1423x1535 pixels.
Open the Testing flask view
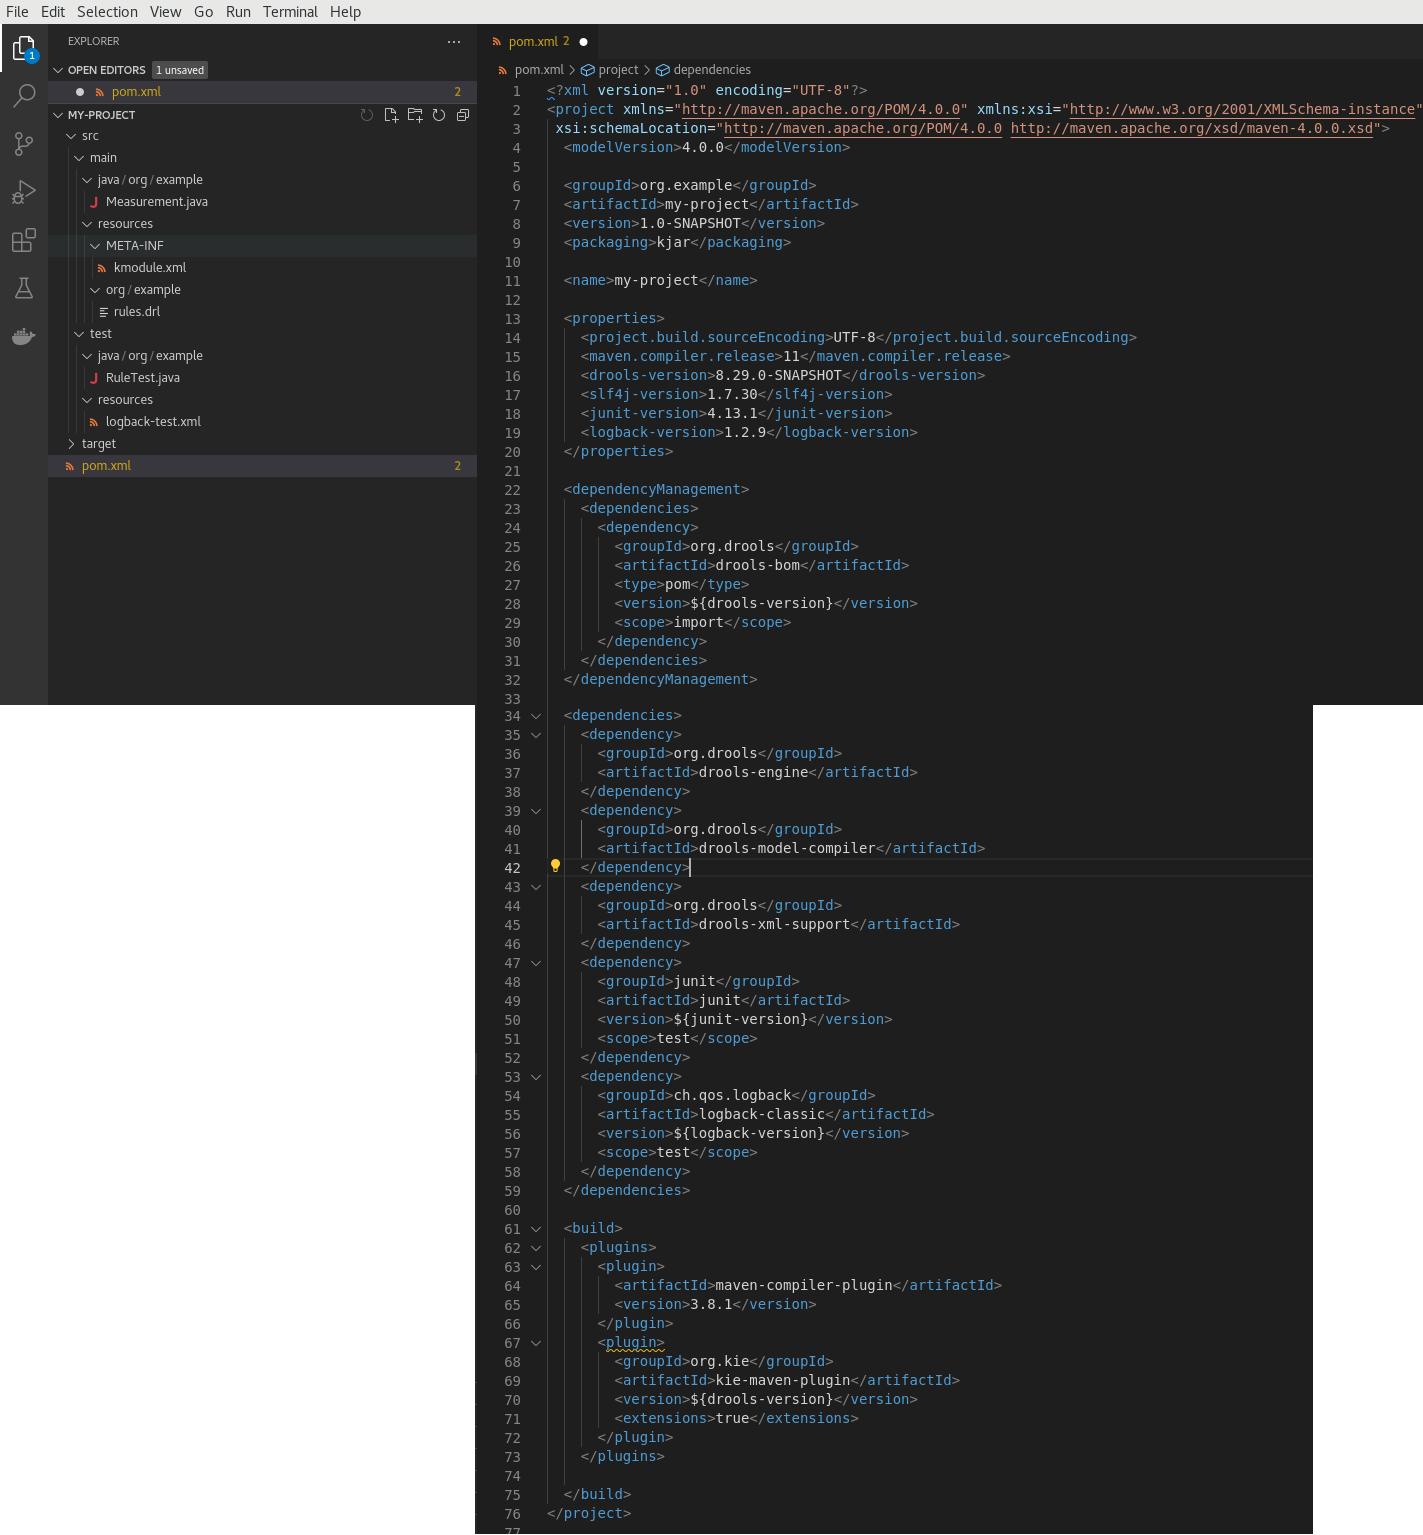(24, 289)
